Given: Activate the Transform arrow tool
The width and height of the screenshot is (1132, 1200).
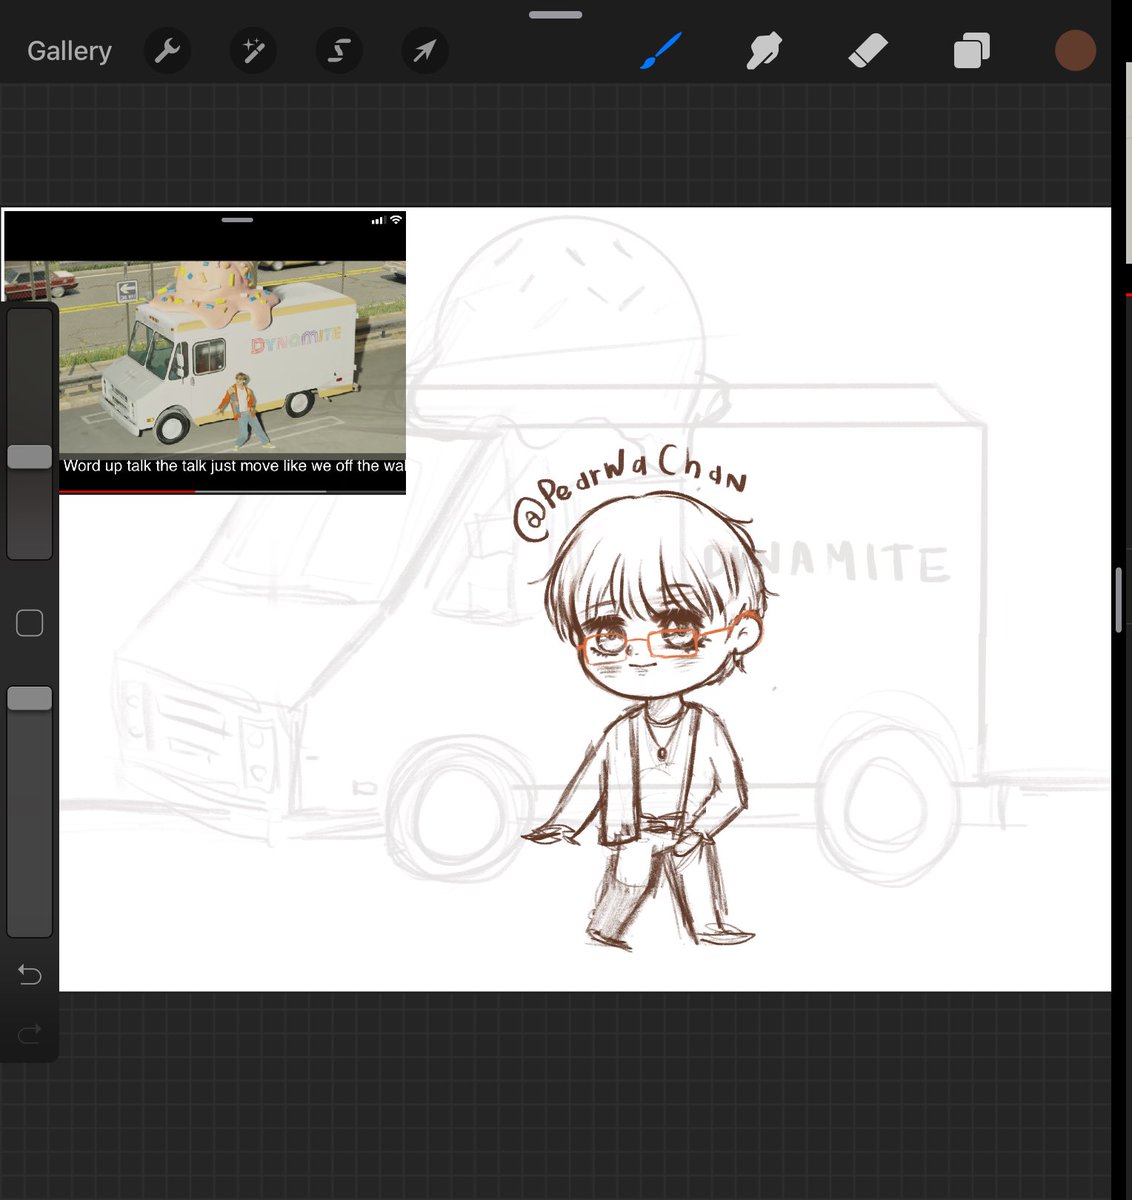Looking at the screenshot, I should coord(424,51).
